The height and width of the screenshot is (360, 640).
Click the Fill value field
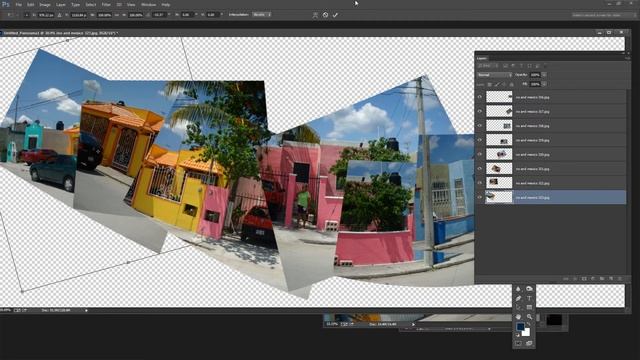click(x=535, y=84)
